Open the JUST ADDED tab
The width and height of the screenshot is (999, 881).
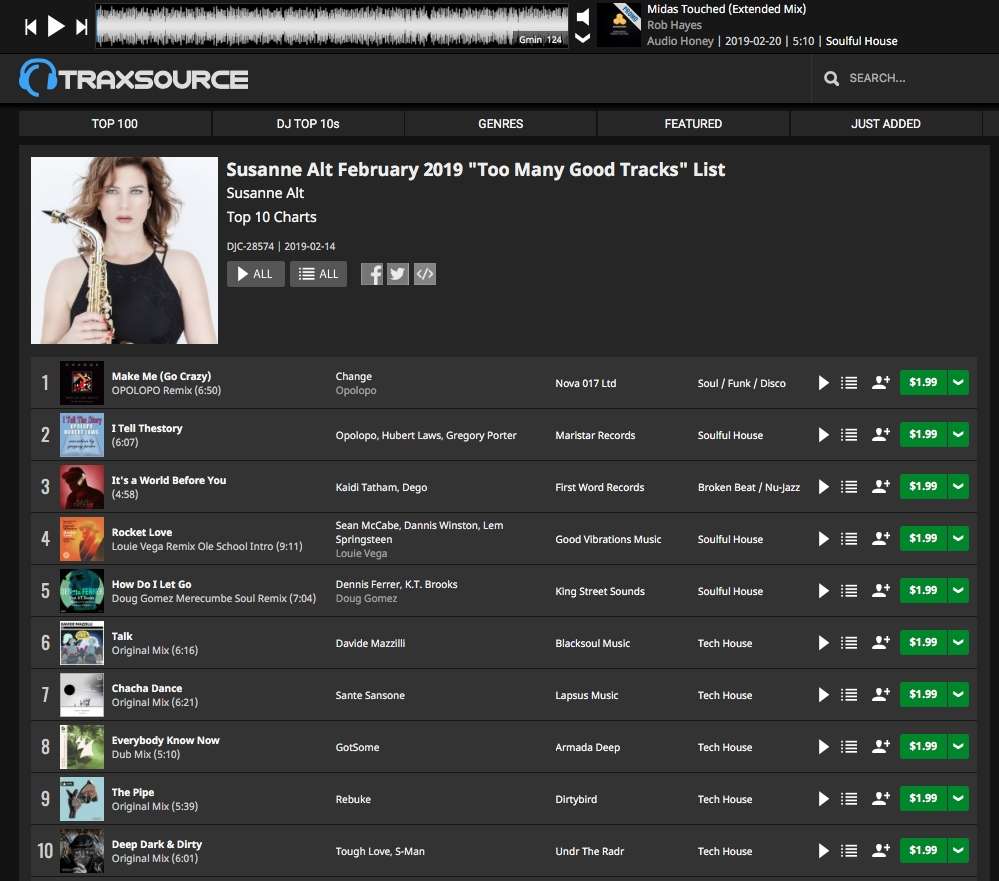[886, 124]
